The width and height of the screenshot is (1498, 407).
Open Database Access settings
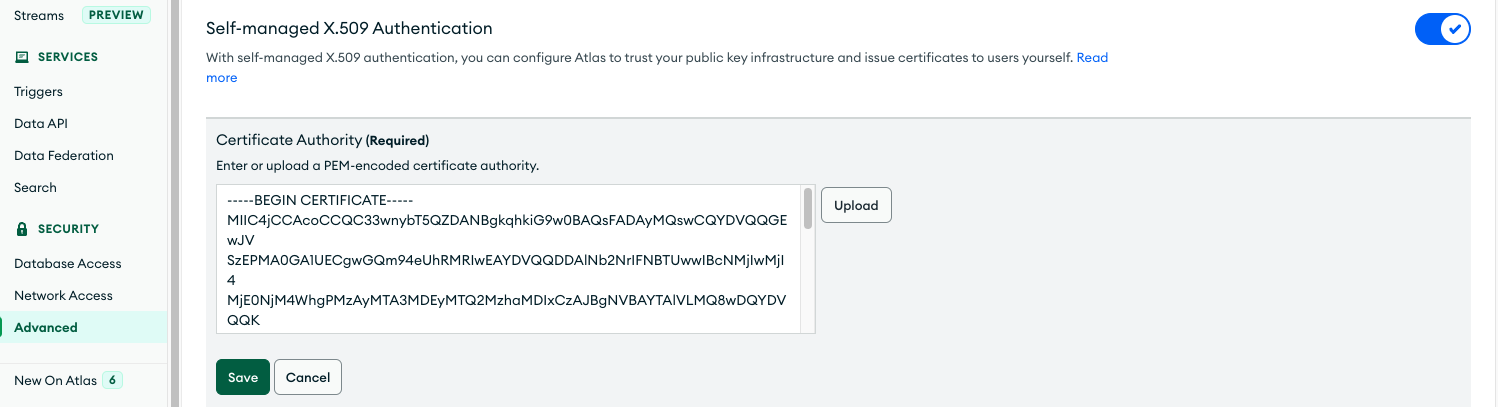click(68, 263)
